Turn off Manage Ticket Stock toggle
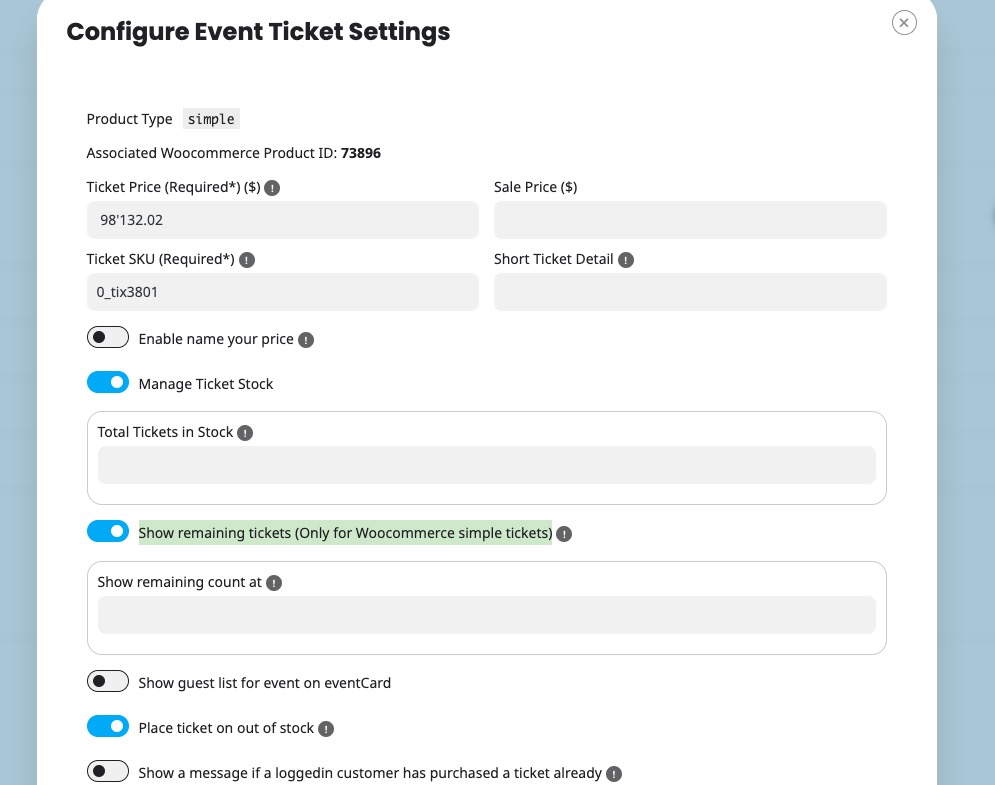Image resolution: width=995 pixels, height=785 pixels. pos(108,383)
